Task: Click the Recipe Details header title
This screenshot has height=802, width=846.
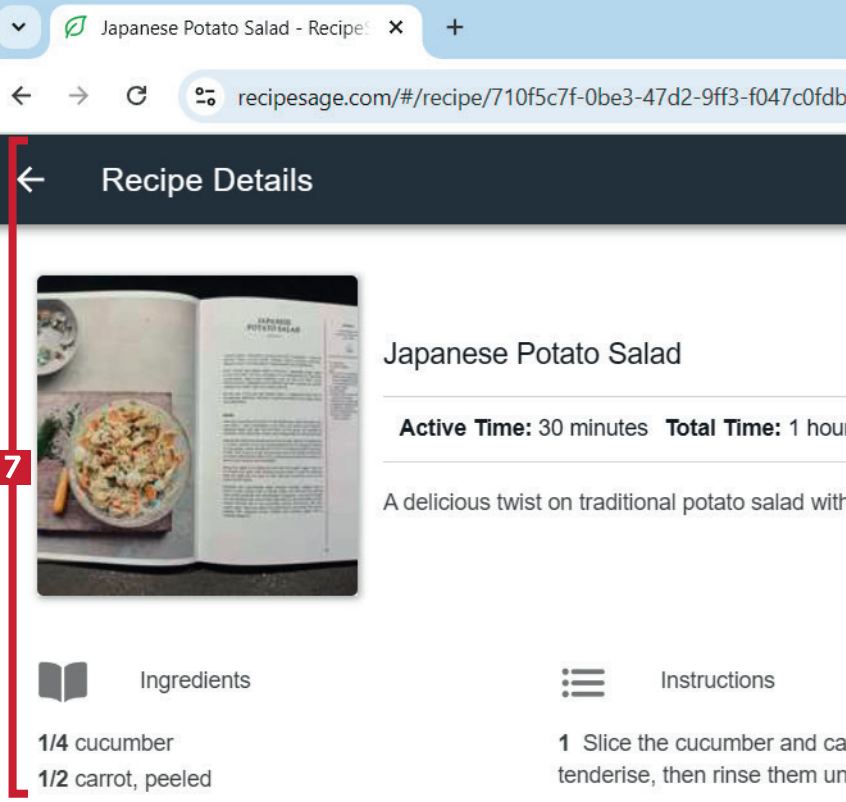Action: point(207,180)
